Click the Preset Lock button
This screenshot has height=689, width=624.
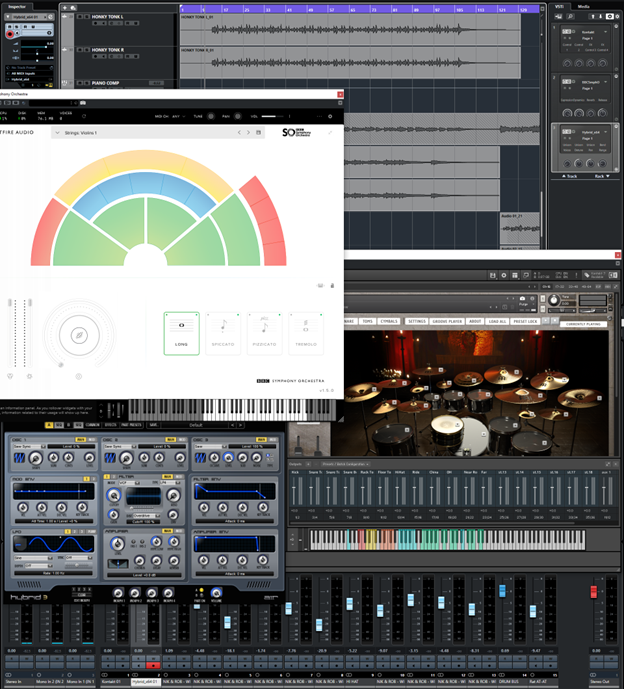[525, 321]
